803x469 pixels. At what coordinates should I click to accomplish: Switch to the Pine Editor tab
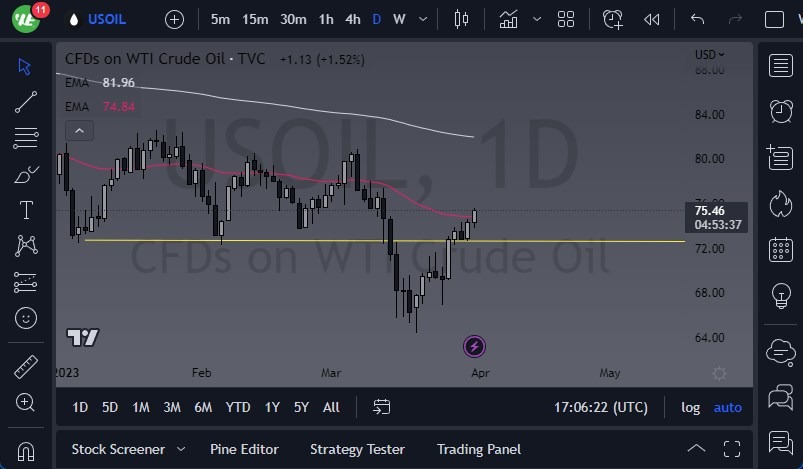click(x=244, y=449)
